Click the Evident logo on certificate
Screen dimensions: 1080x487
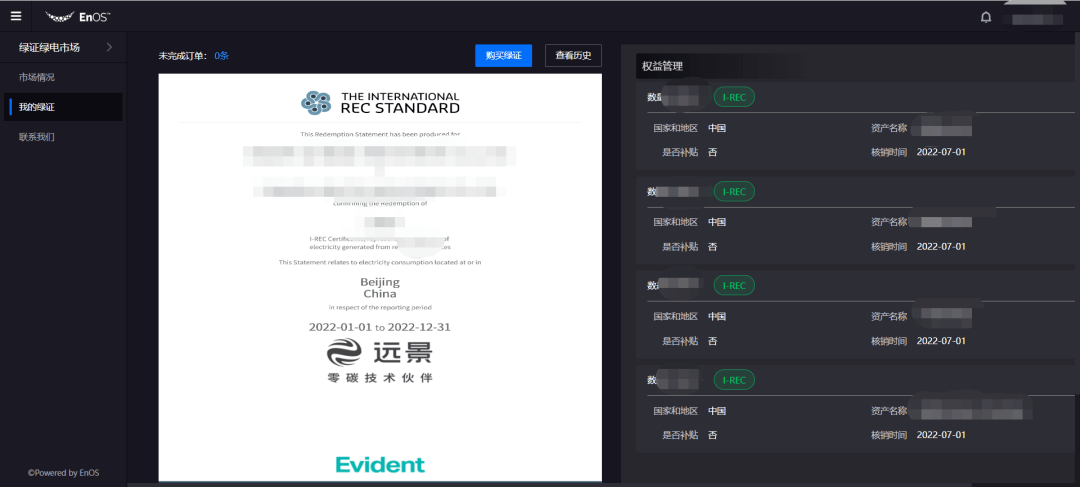click(x=380, y=464)
